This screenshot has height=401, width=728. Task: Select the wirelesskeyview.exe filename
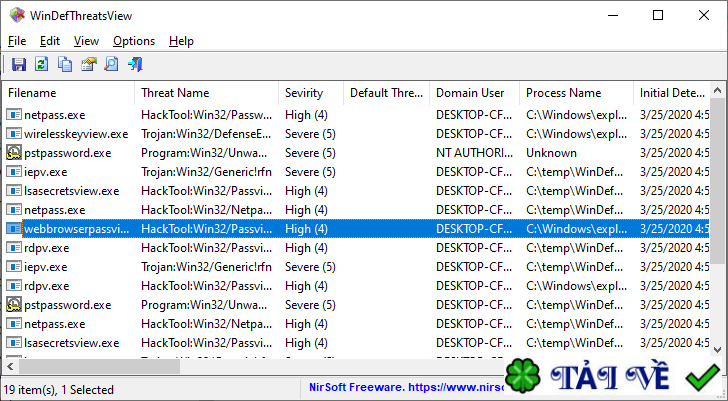pyautogui.click(x=76, y=134)
